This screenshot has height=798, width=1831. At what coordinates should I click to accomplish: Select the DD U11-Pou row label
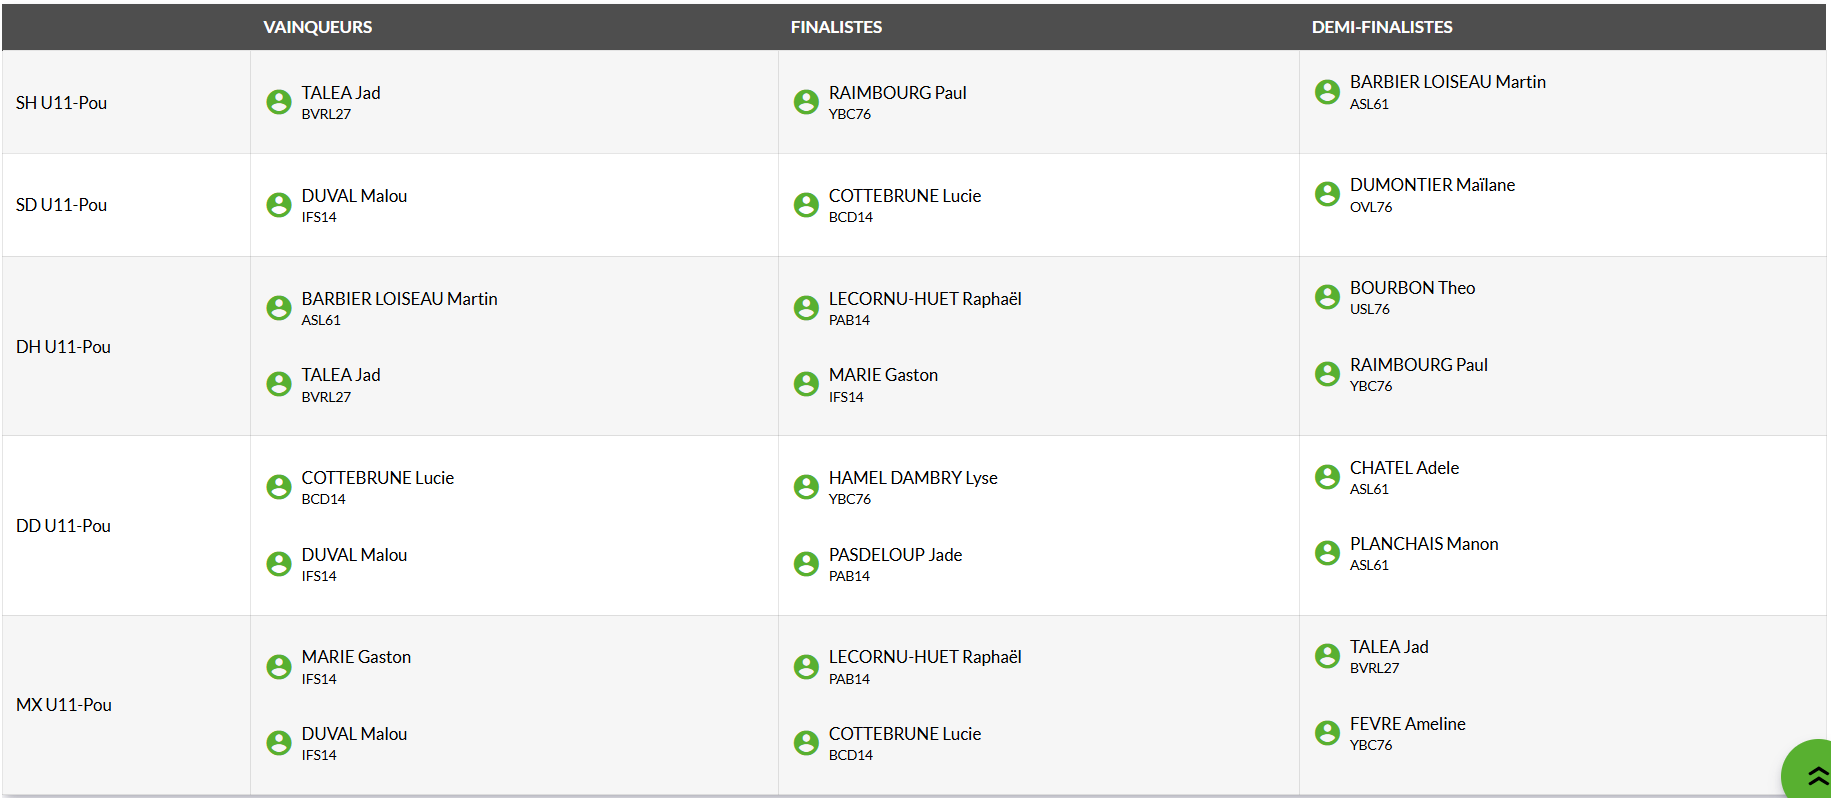click(x=63, y=526)
